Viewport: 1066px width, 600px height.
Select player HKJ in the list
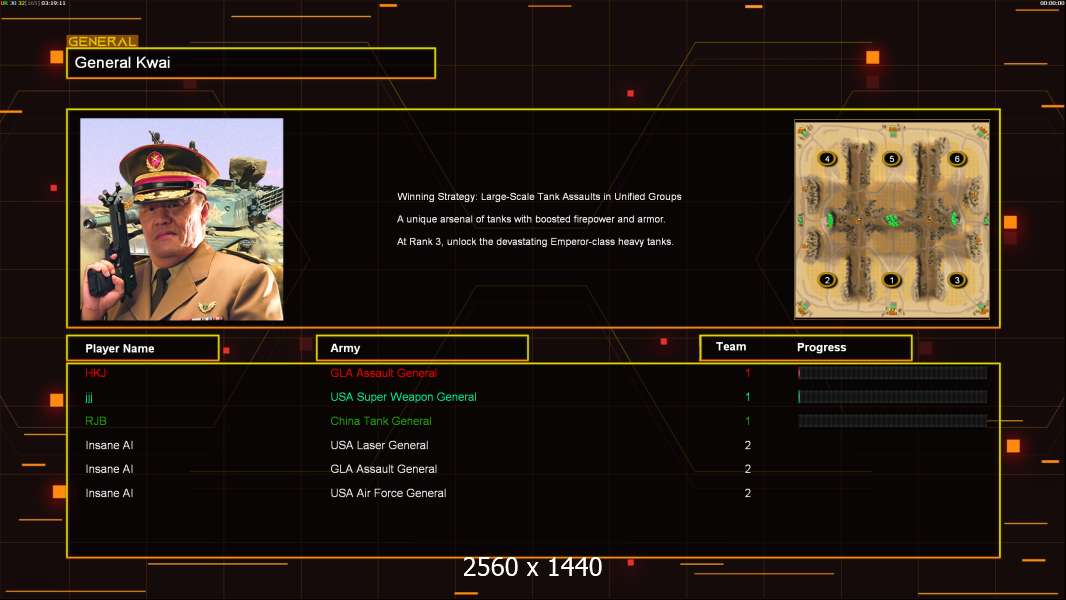(96, 373)
